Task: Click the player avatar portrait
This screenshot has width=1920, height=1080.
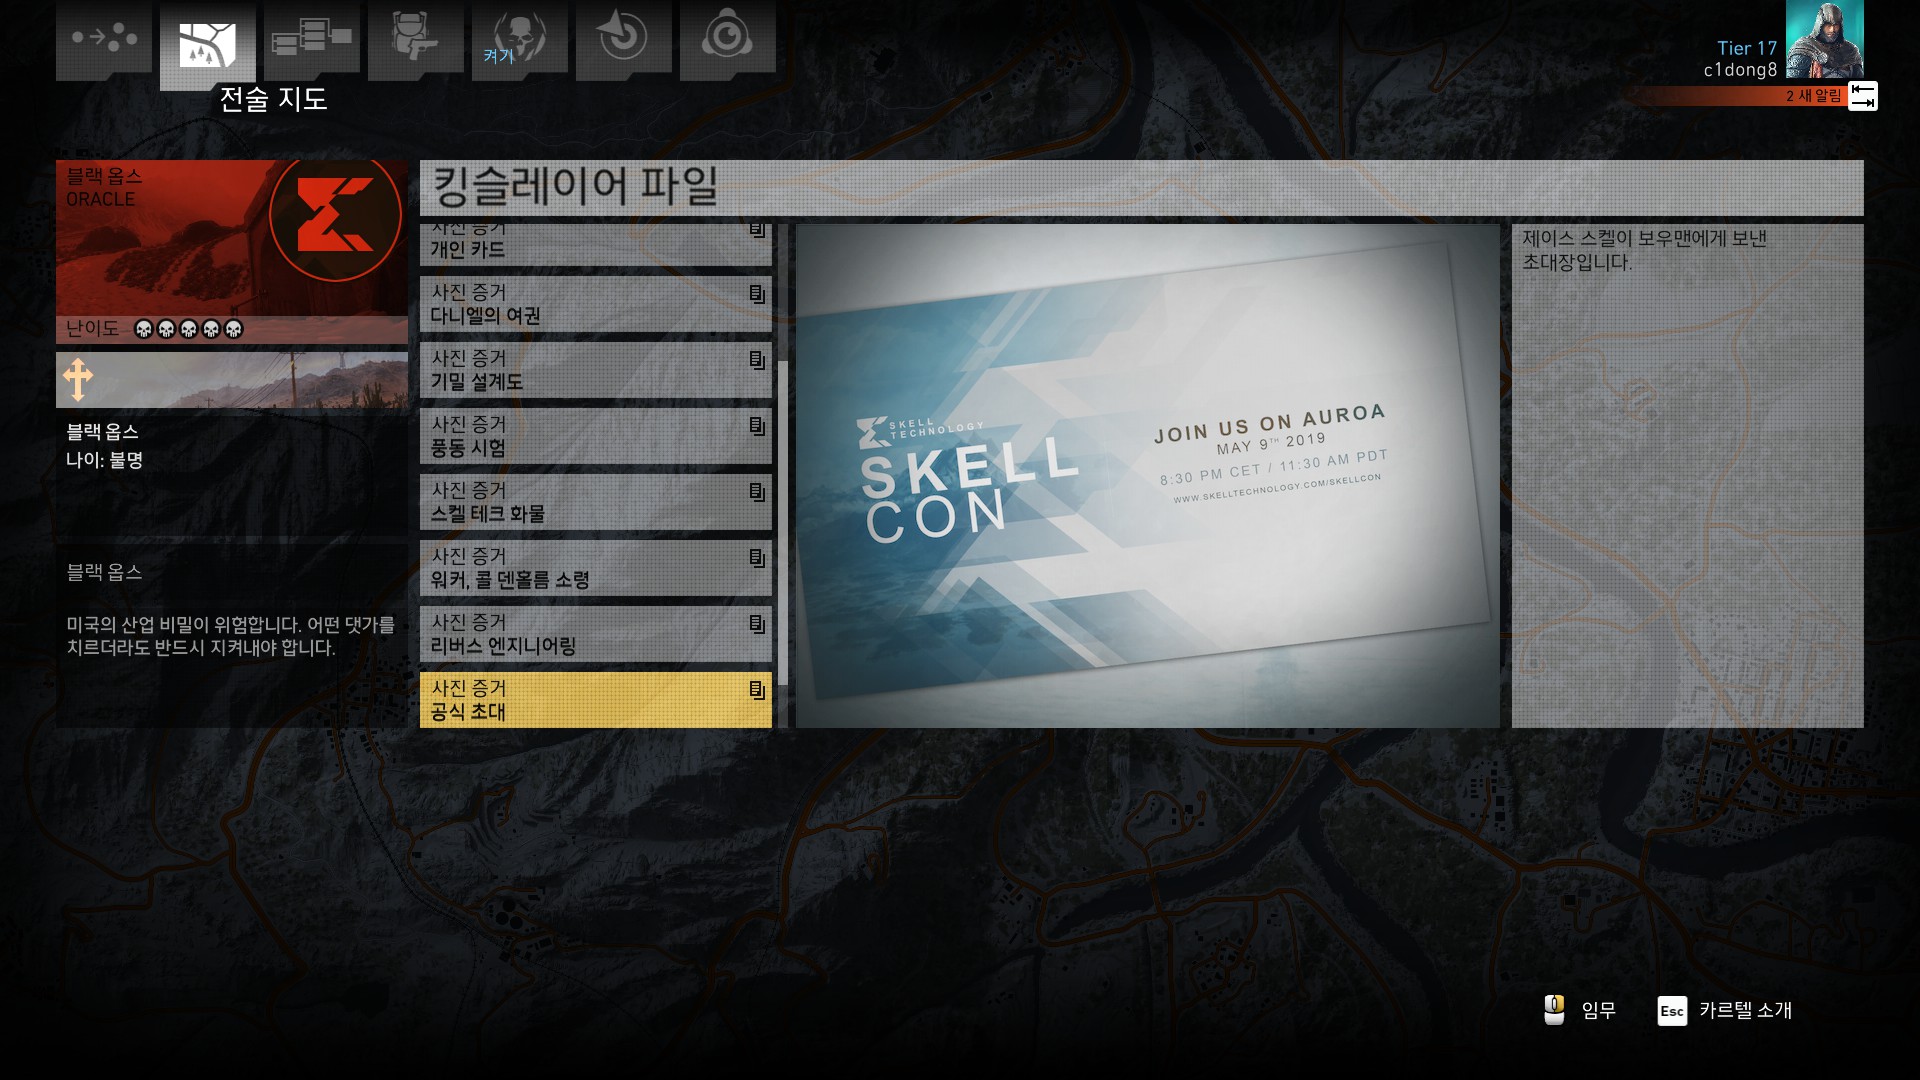Action: tap(1824, 40)
